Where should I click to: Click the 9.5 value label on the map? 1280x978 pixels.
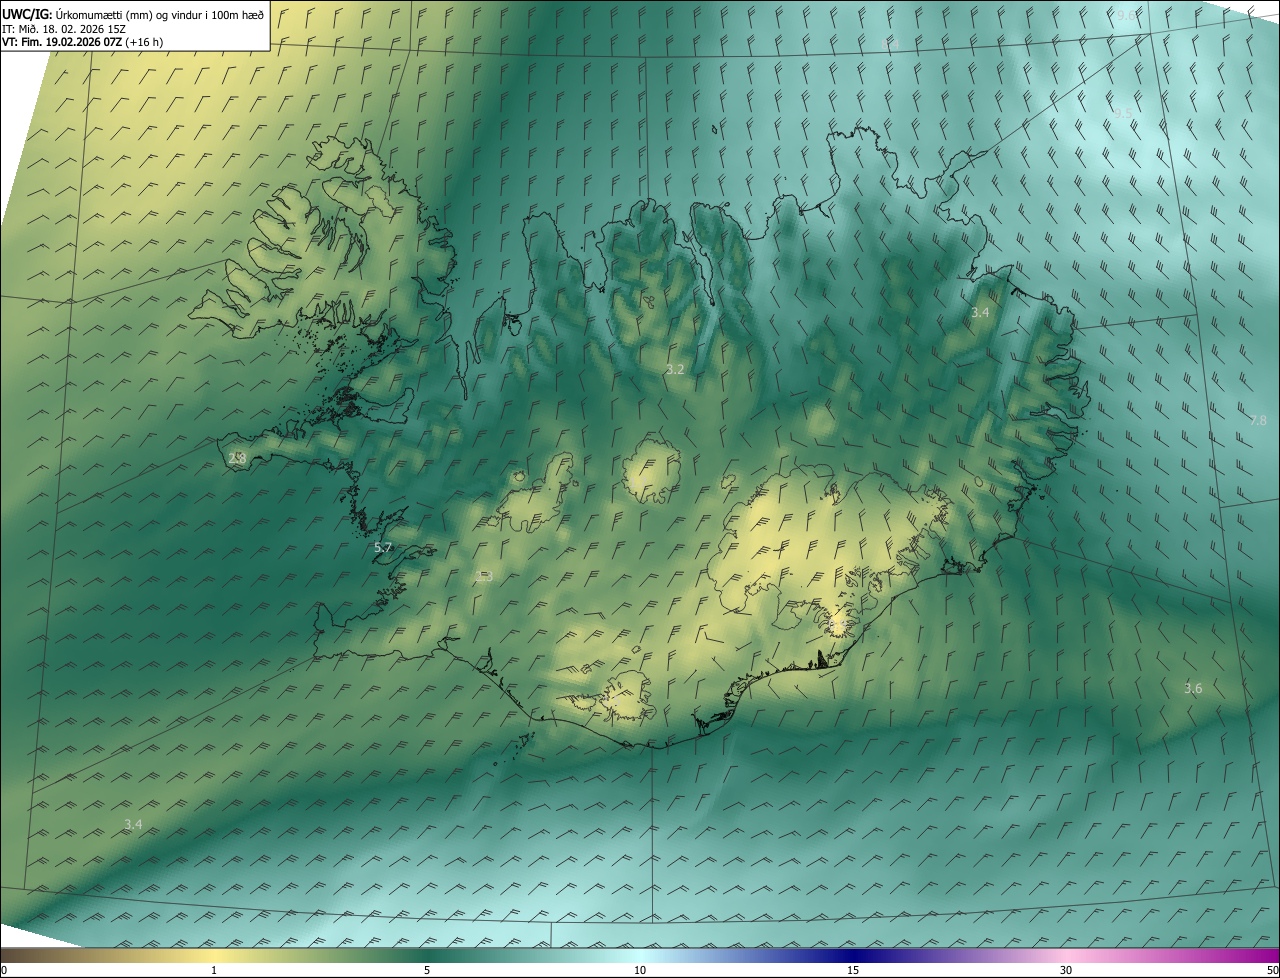point(1123,113)
